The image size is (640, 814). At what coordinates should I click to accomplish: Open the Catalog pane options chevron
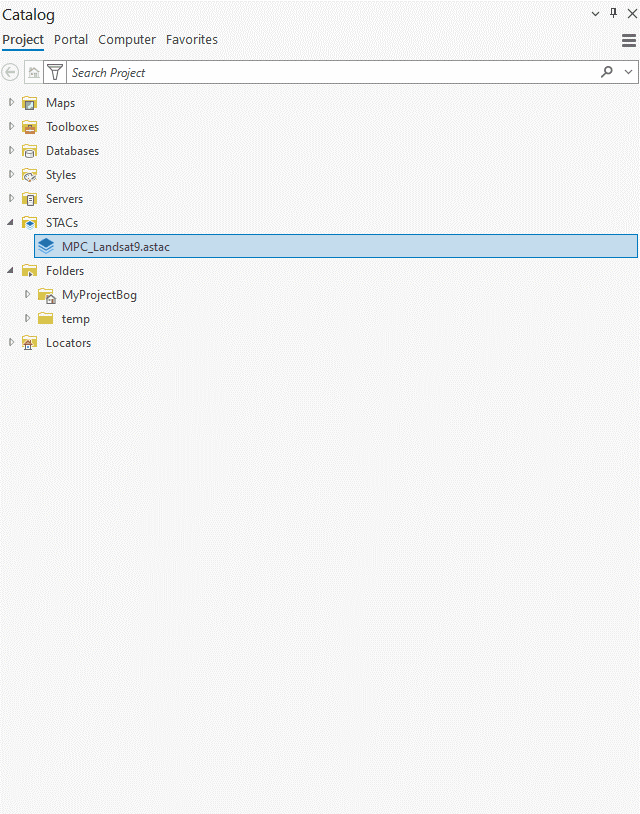point(595,14)
